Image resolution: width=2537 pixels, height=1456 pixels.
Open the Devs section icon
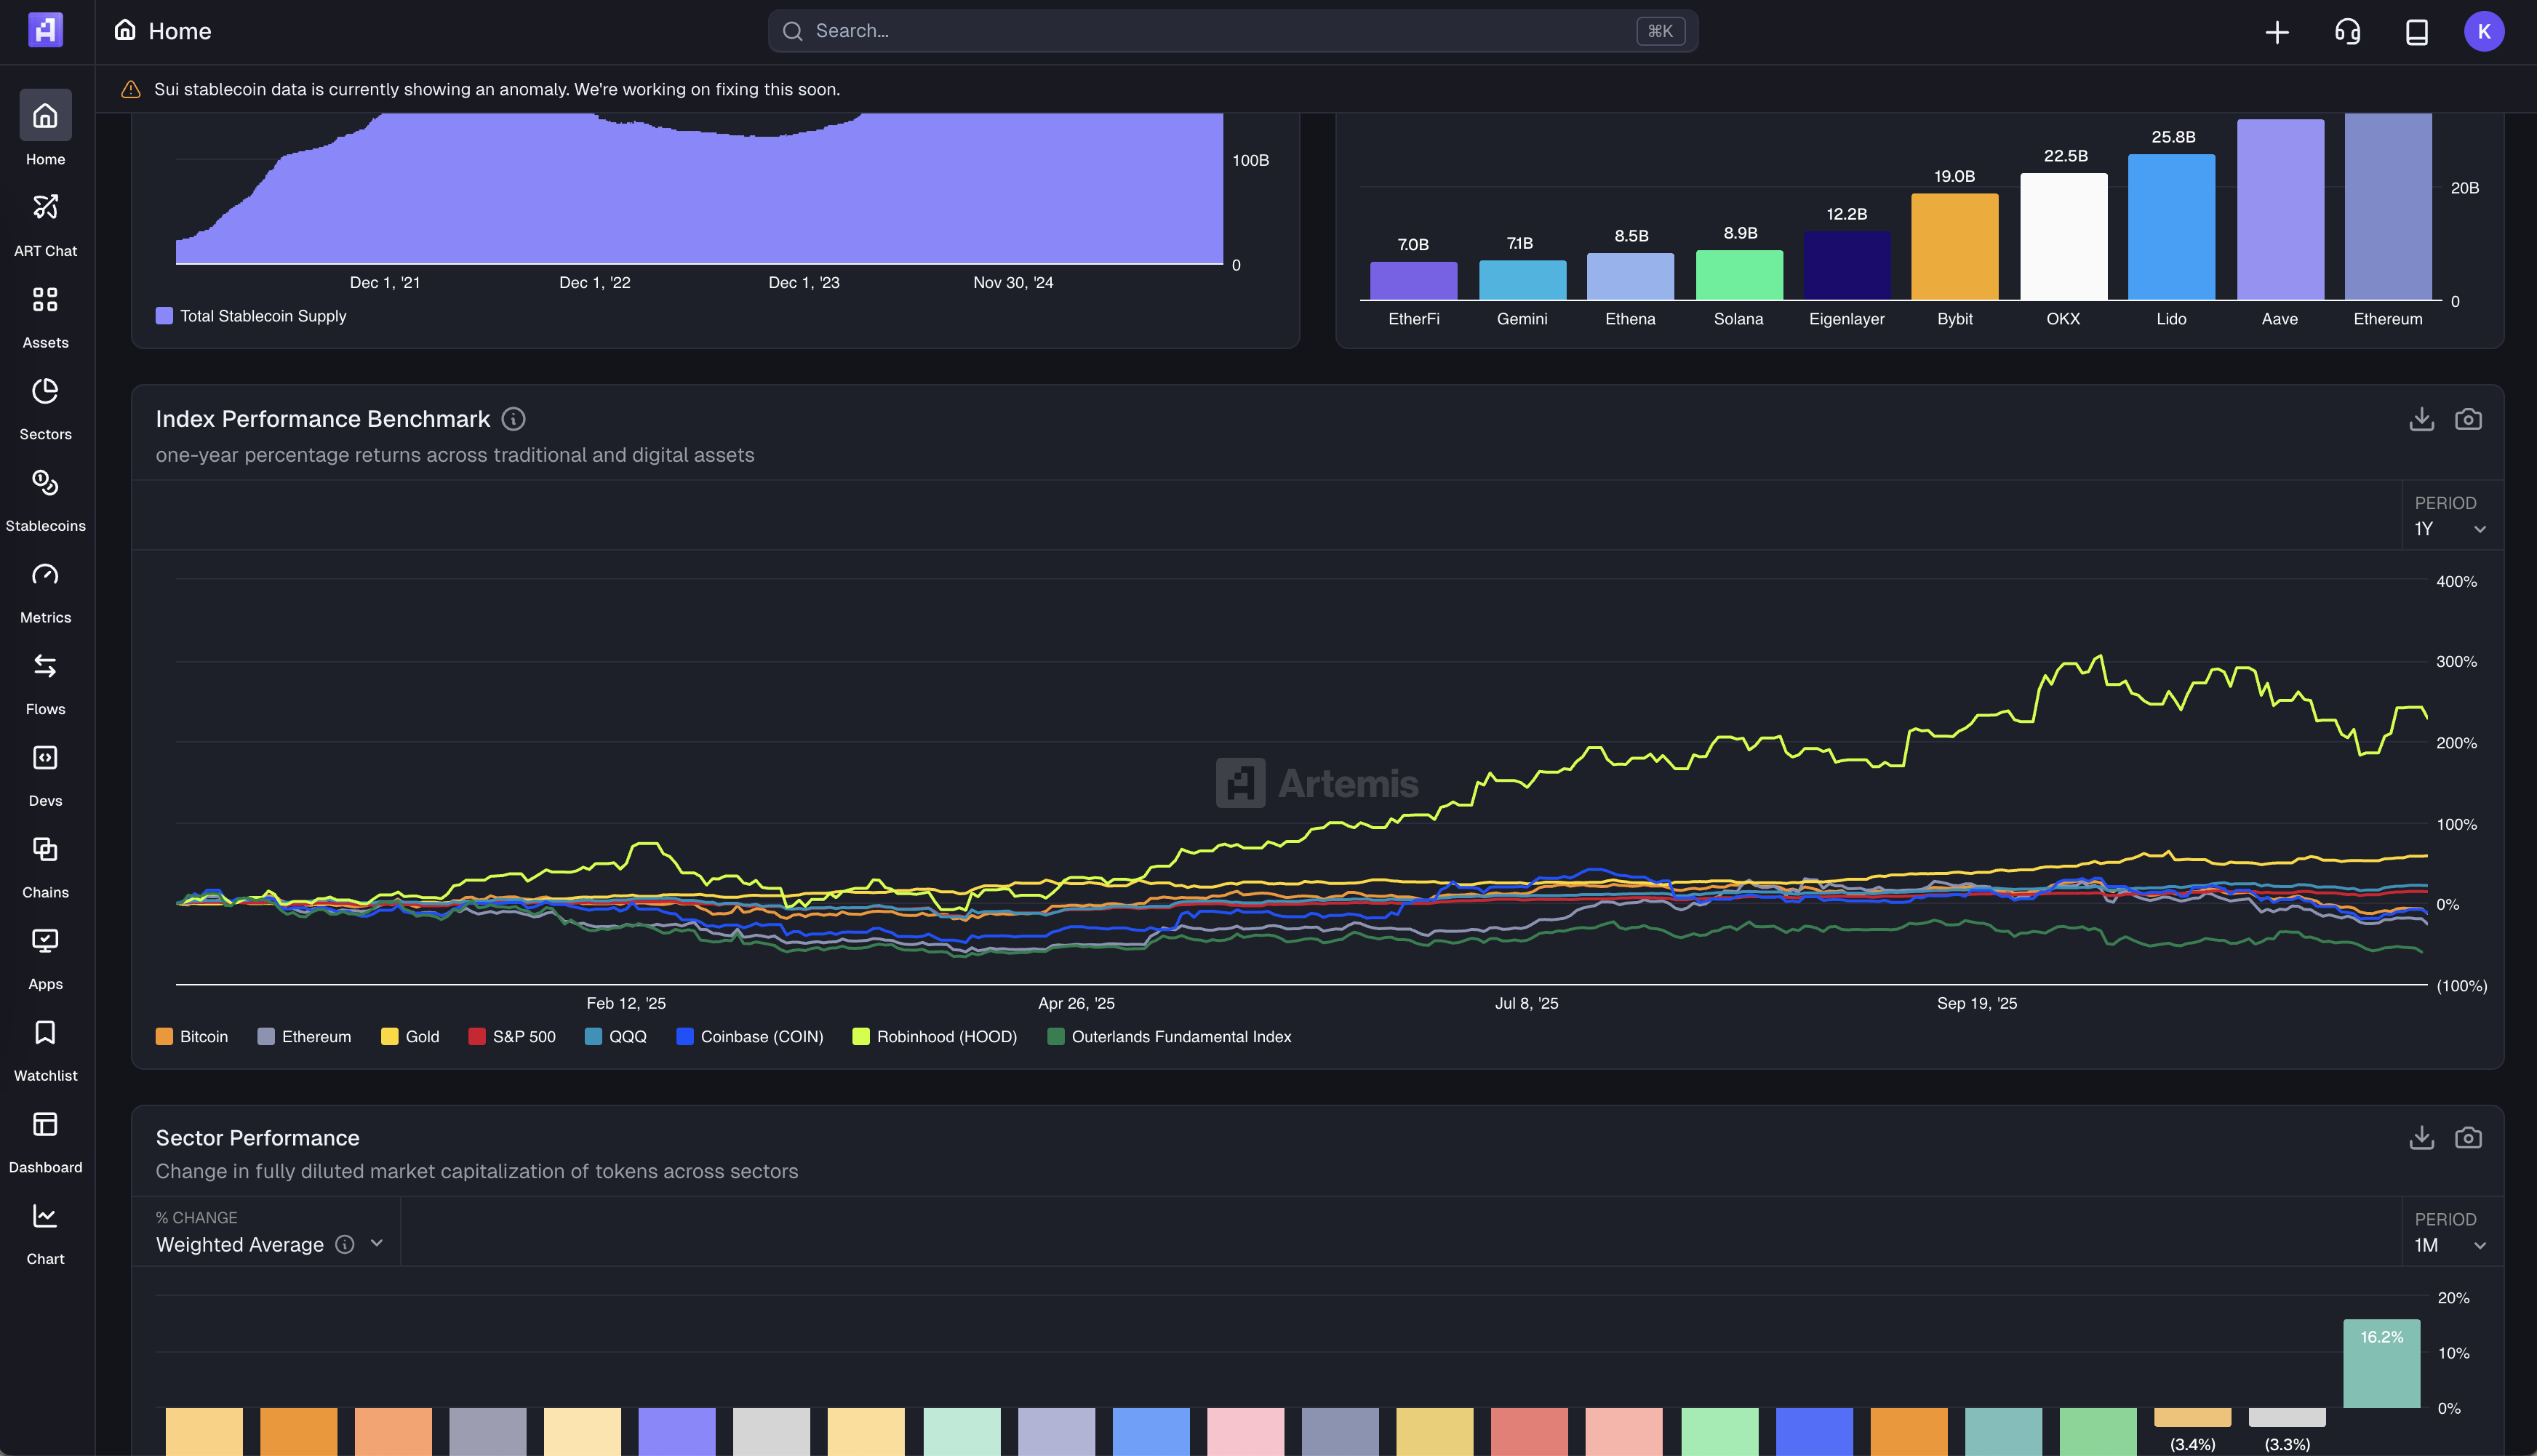coord(45,758)
